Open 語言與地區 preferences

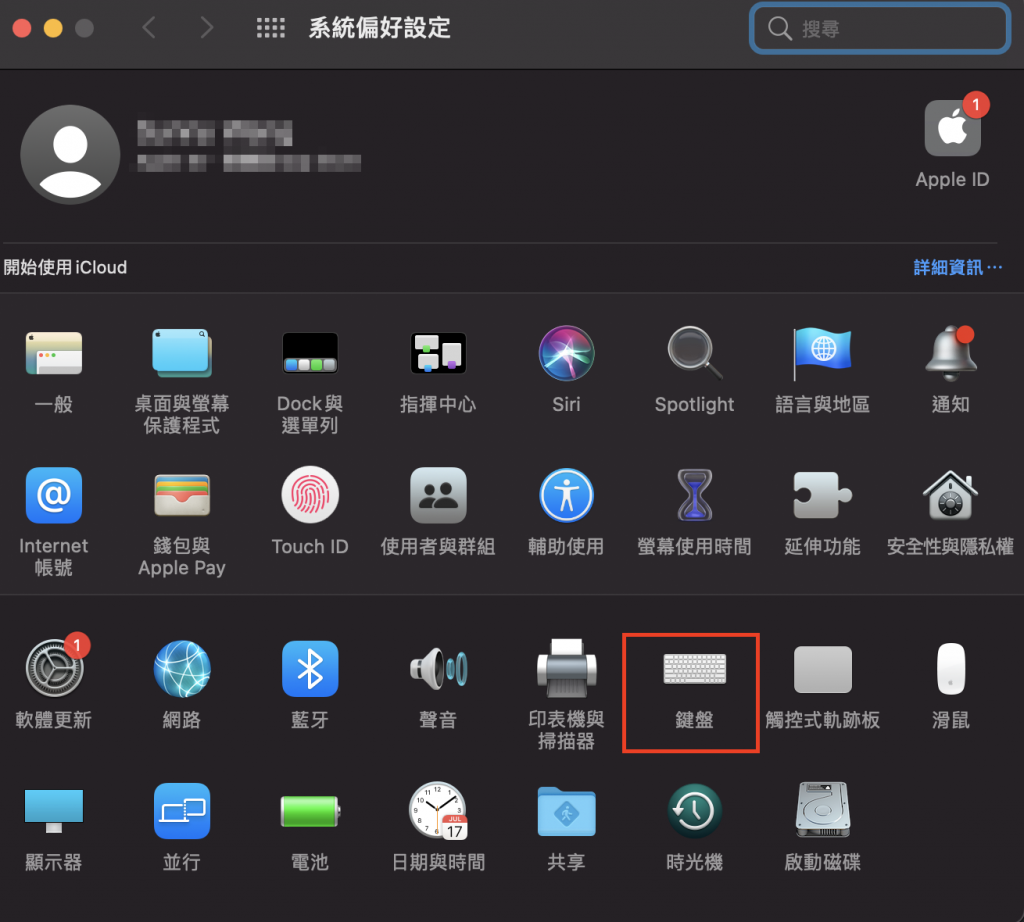[822, 353]
